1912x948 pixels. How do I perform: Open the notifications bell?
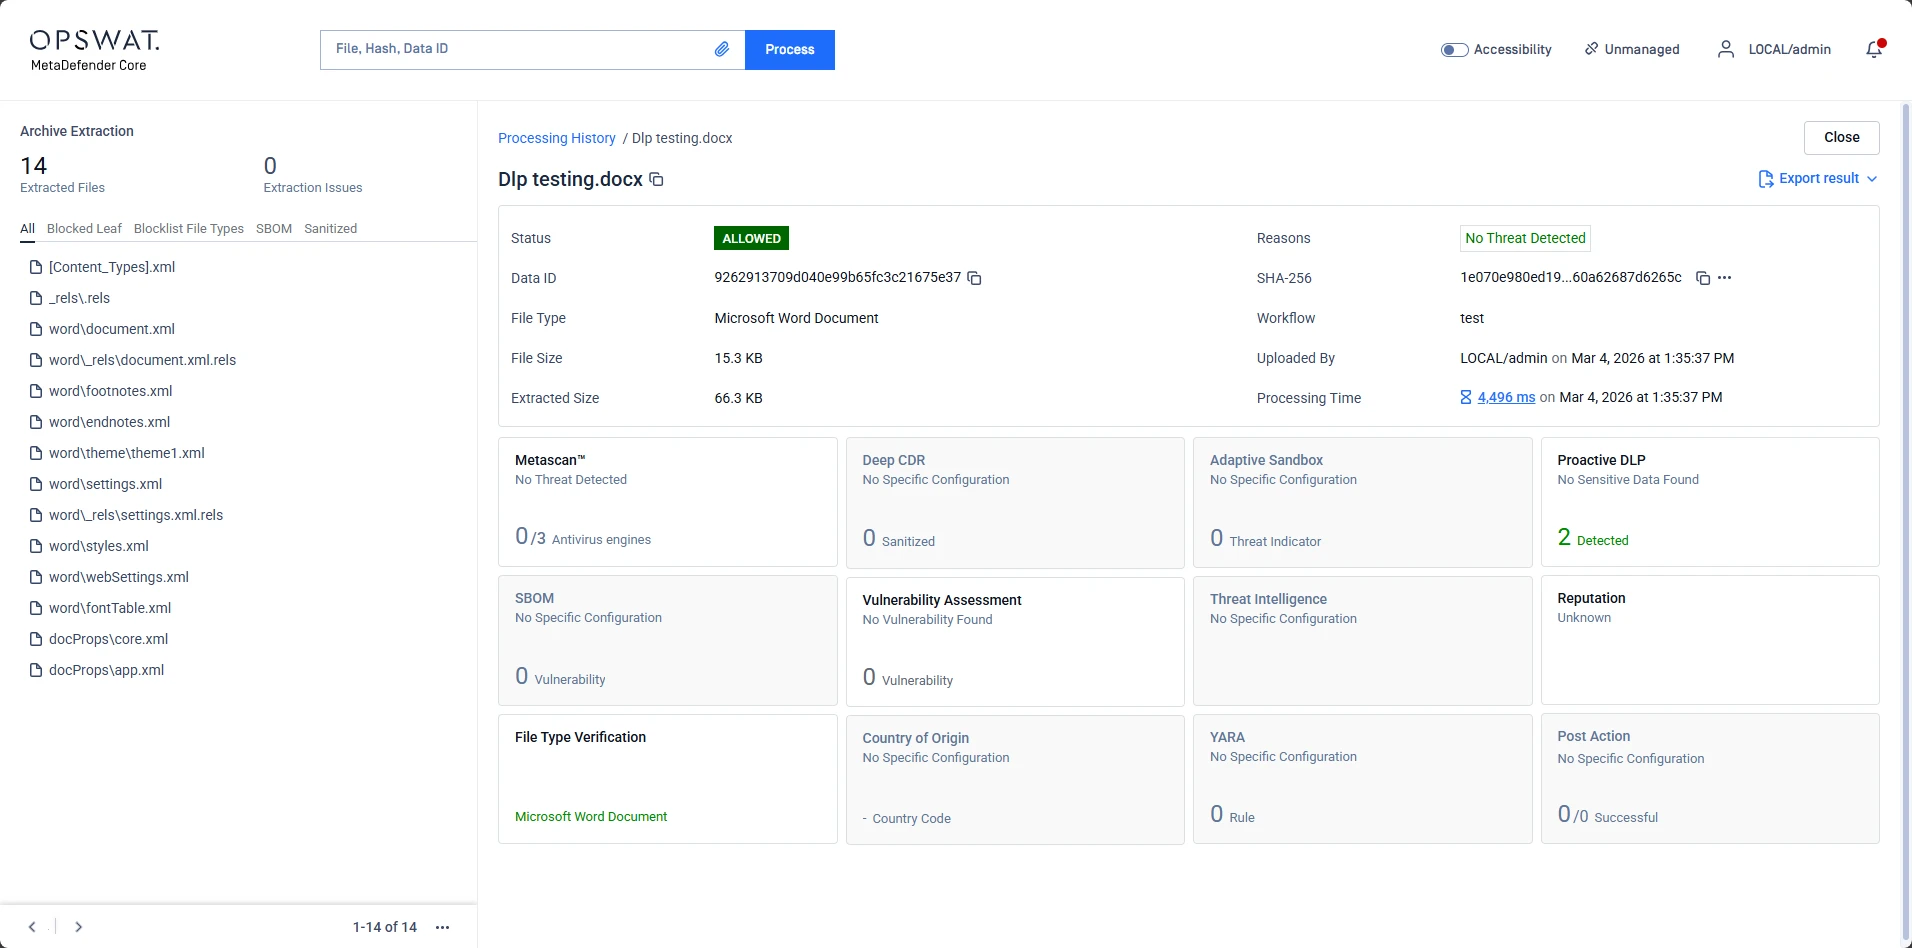pos(1874,49)
